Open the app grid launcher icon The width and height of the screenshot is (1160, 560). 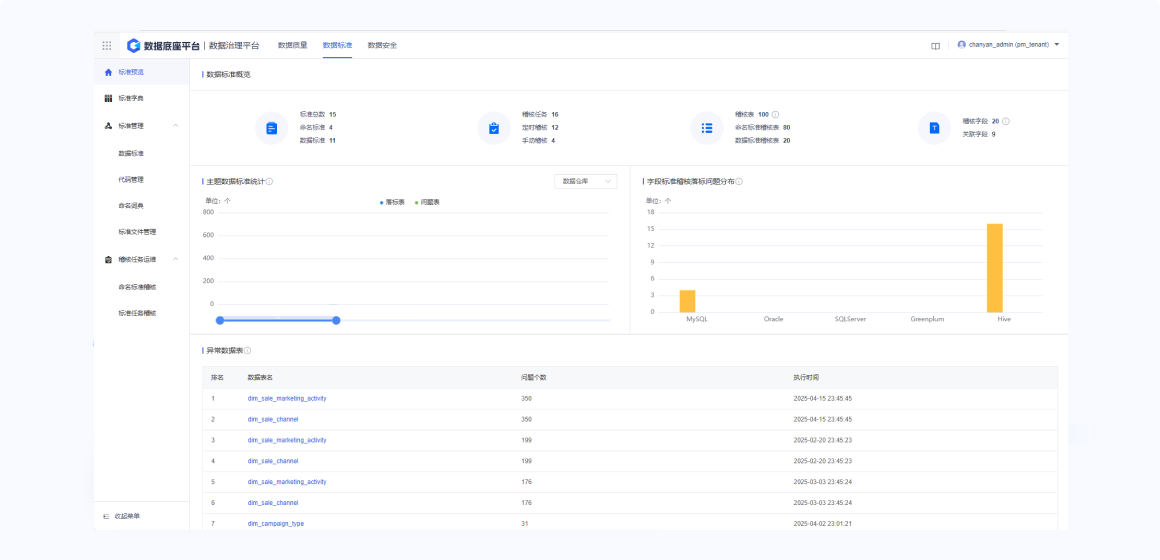click(107, 45)
